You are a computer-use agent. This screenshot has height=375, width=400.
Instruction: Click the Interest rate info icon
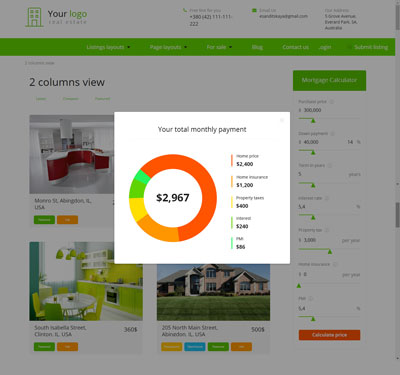[327, 198]
